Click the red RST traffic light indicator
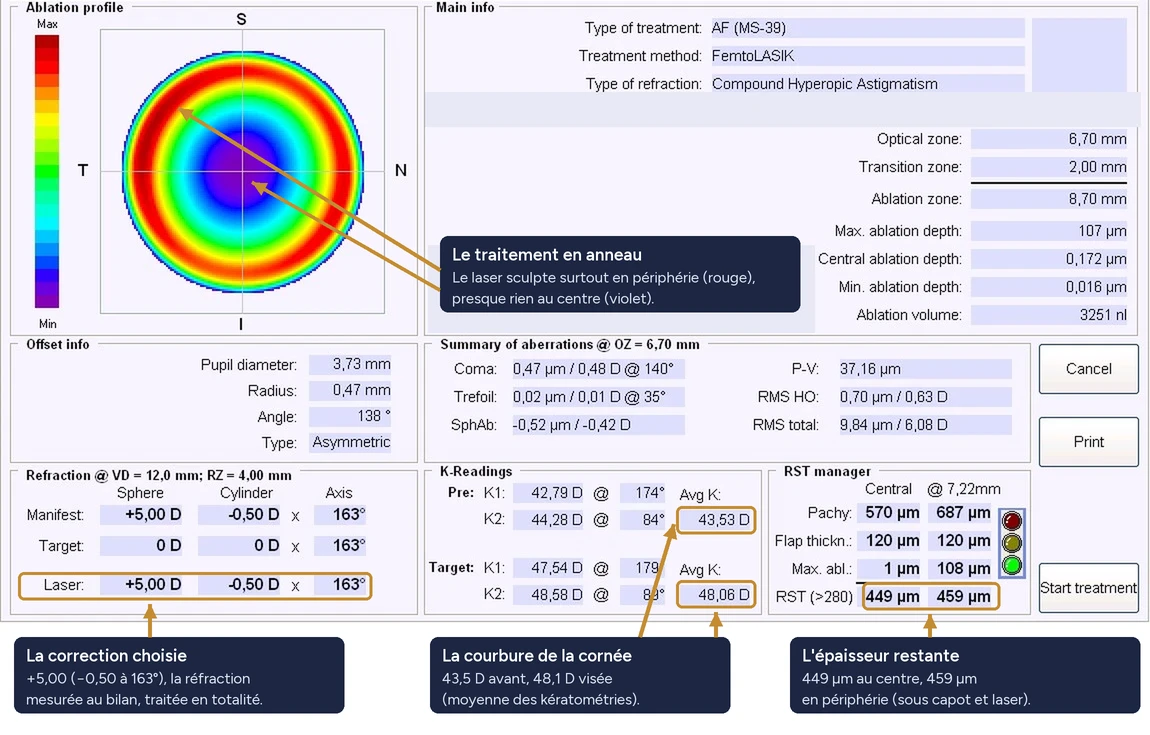This screenshot has width=1150, height=735. 1012,521
